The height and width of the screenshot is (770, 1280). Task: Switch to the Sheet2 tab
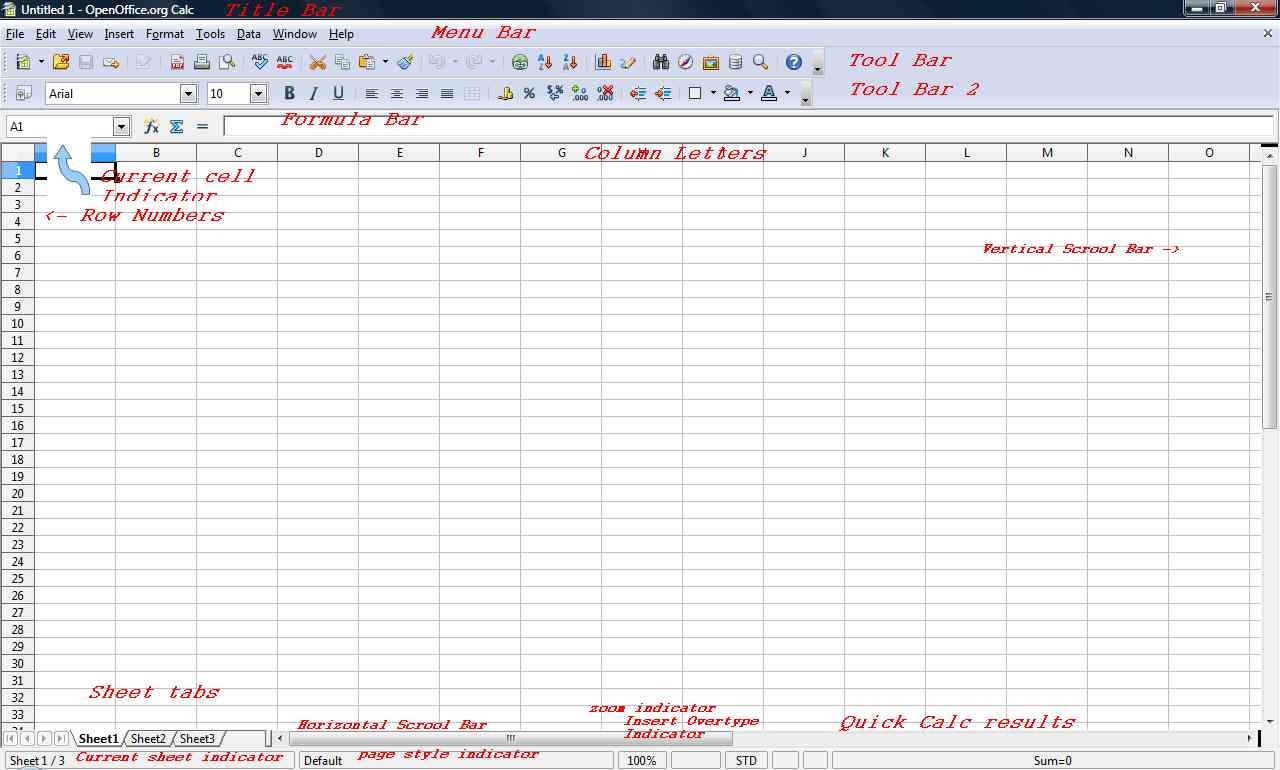(x=148, y=739)
